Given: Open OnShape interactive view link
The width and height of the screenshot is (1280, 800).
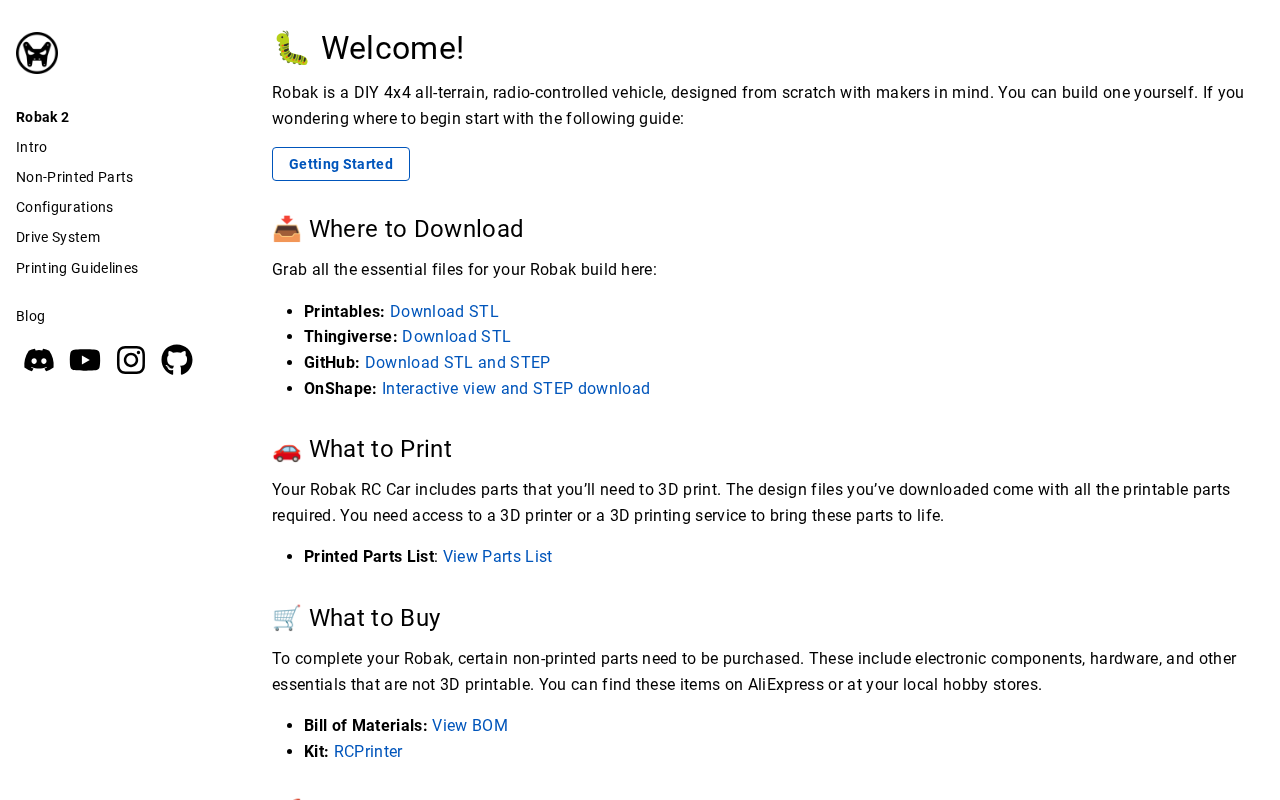Looking at the screenshot, I should tap(516, 389).
